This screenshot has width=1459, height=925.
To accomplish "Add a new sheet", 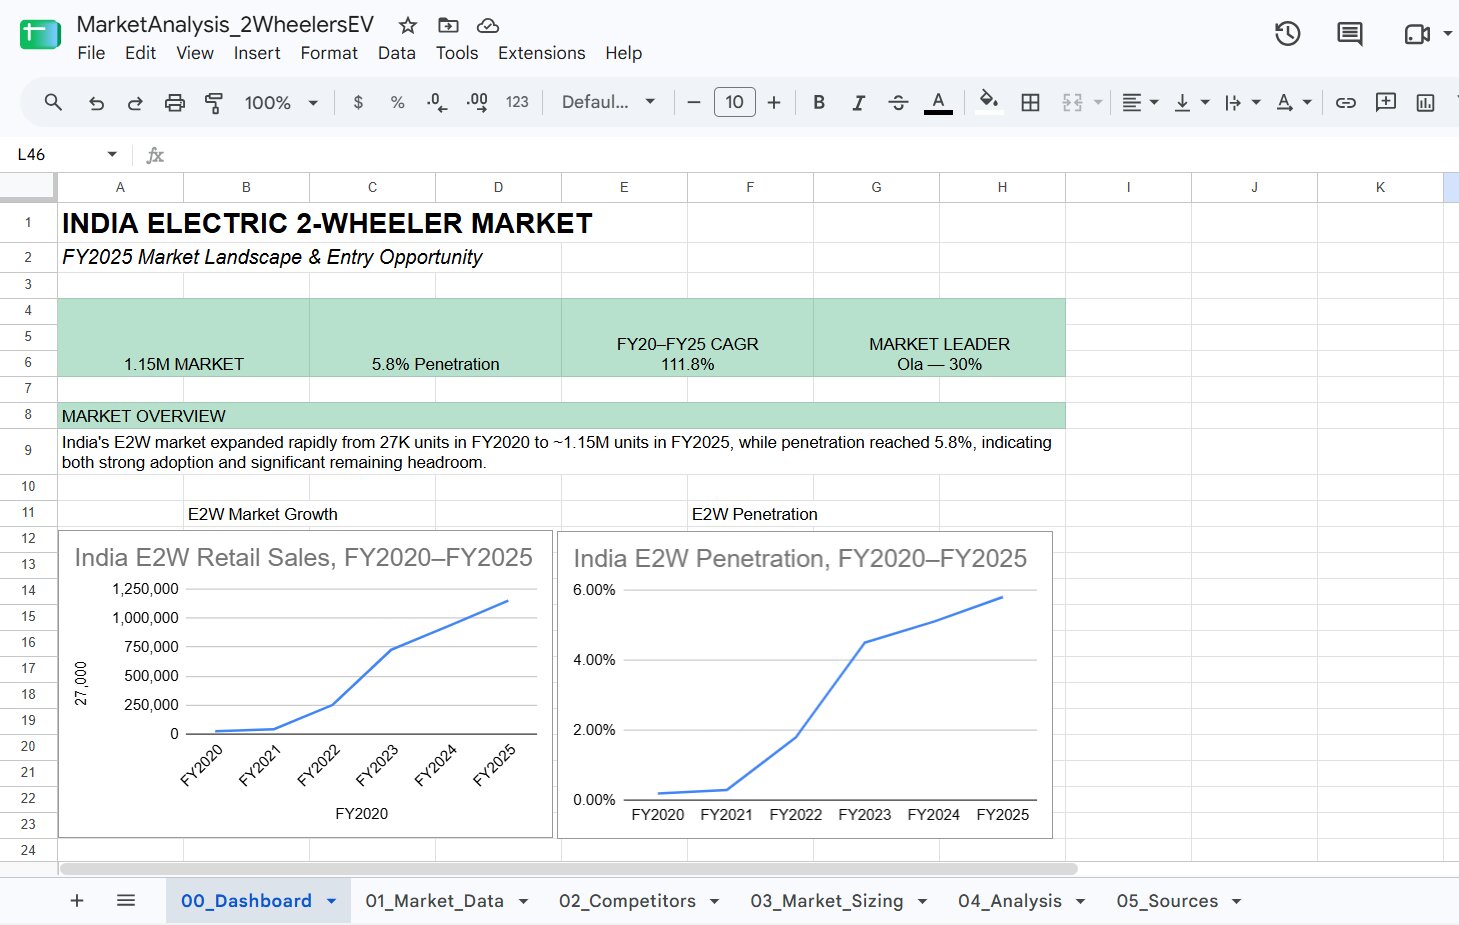I will pyautogui.click(x=77, y=901).
